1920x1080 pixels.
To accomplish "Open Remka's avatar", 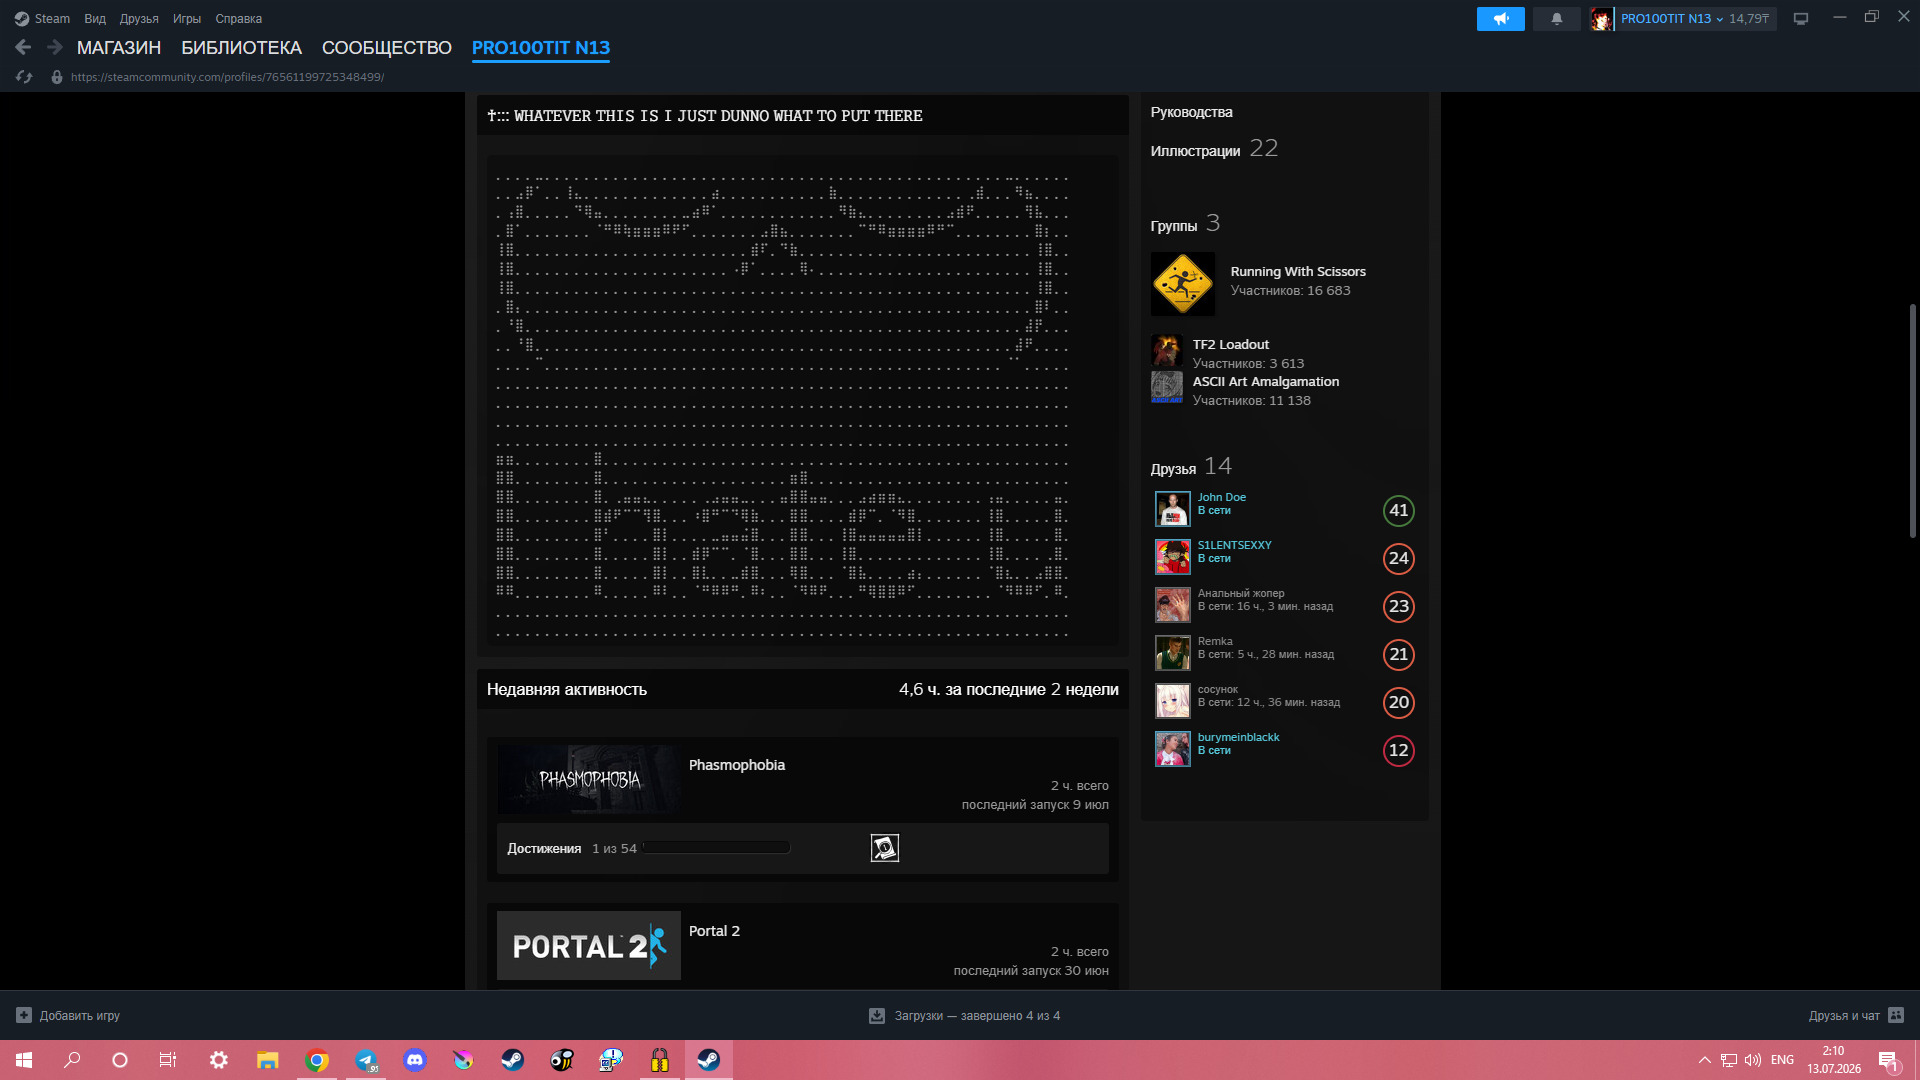I will coord(1173,653).
